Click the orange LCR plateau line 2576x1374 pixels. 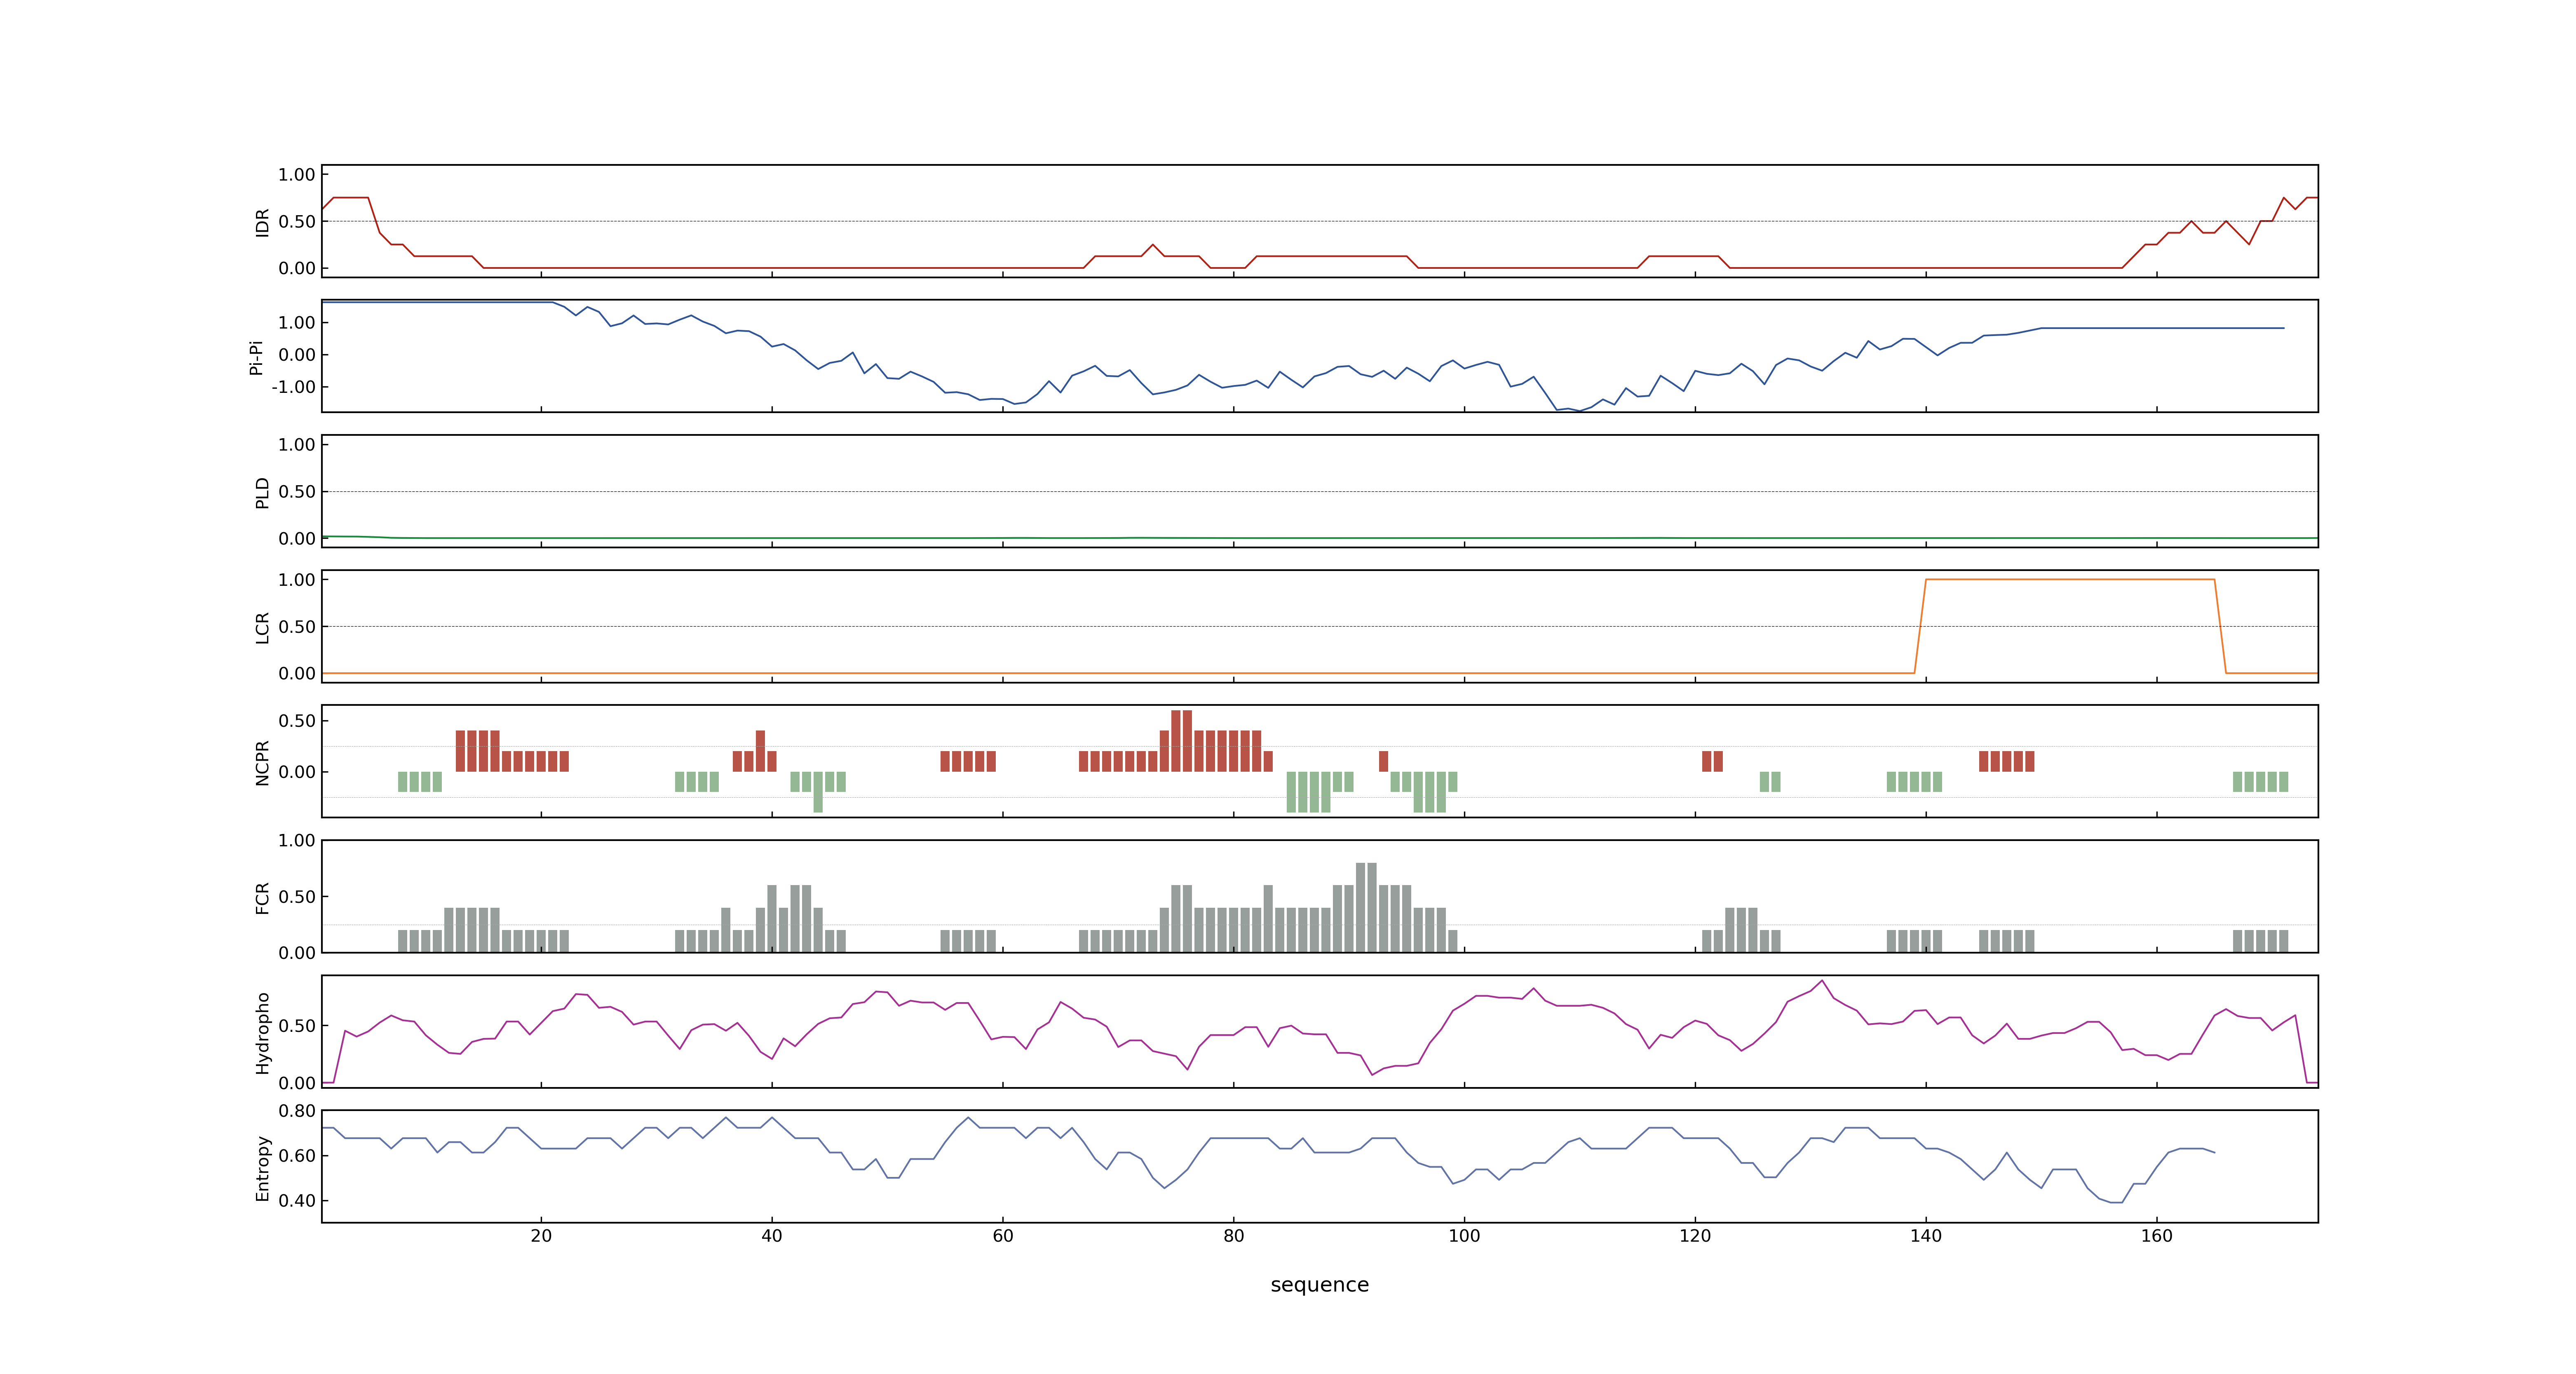click(2070, 580)
